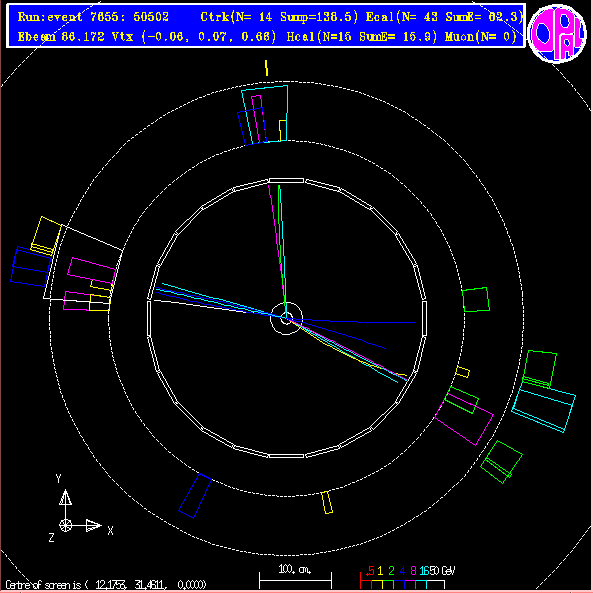
Task: Click the Y axis arrow head
Action: tap(65, 497)
